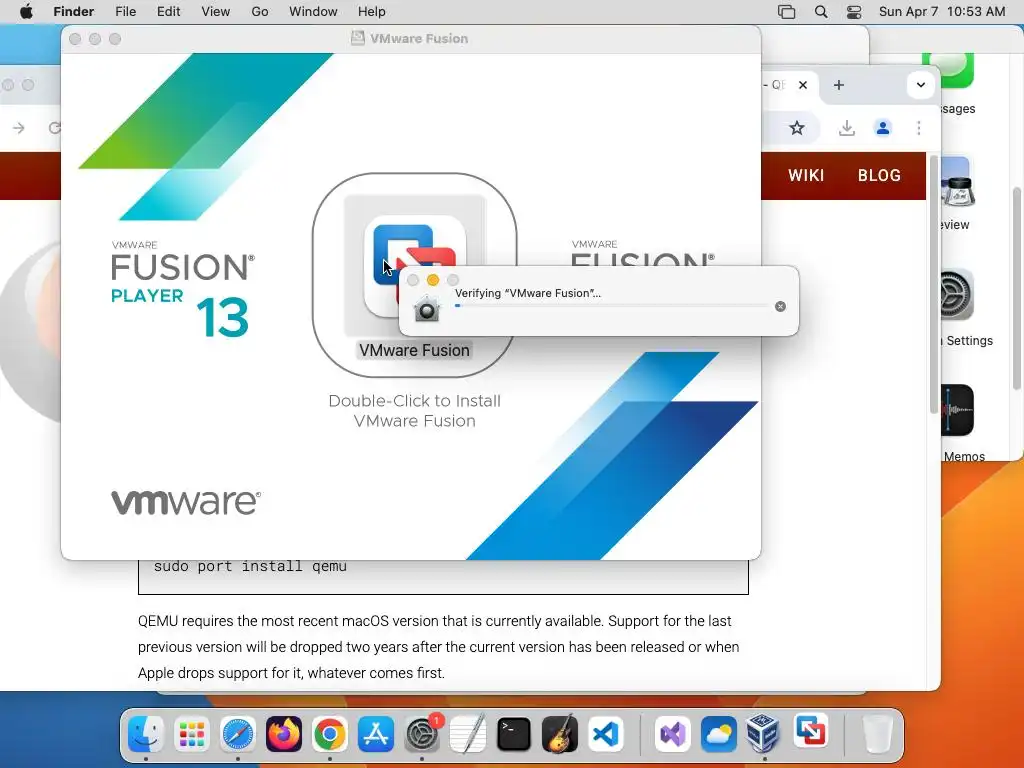Open Chrome three-dot menu
This screenshot has height=768, width=1024.
click(x=918, y=128)
